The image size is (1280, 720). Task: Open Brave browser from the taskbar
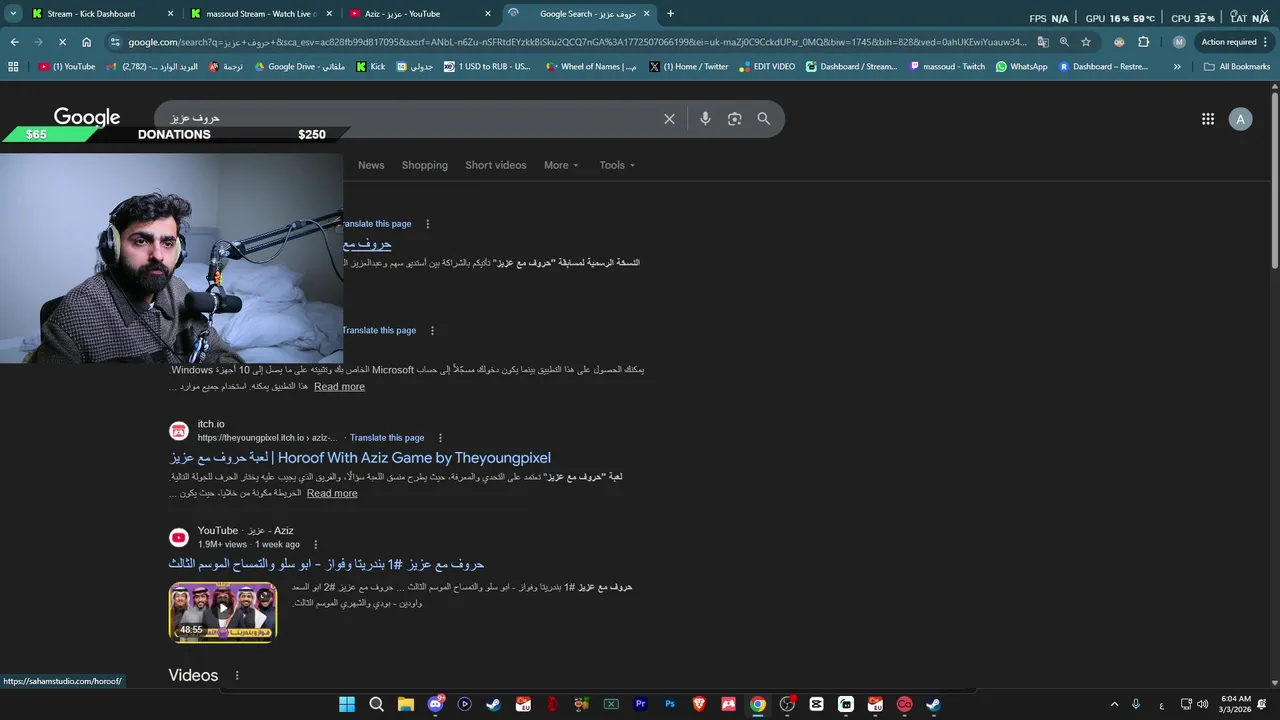[x=699, y=704]
